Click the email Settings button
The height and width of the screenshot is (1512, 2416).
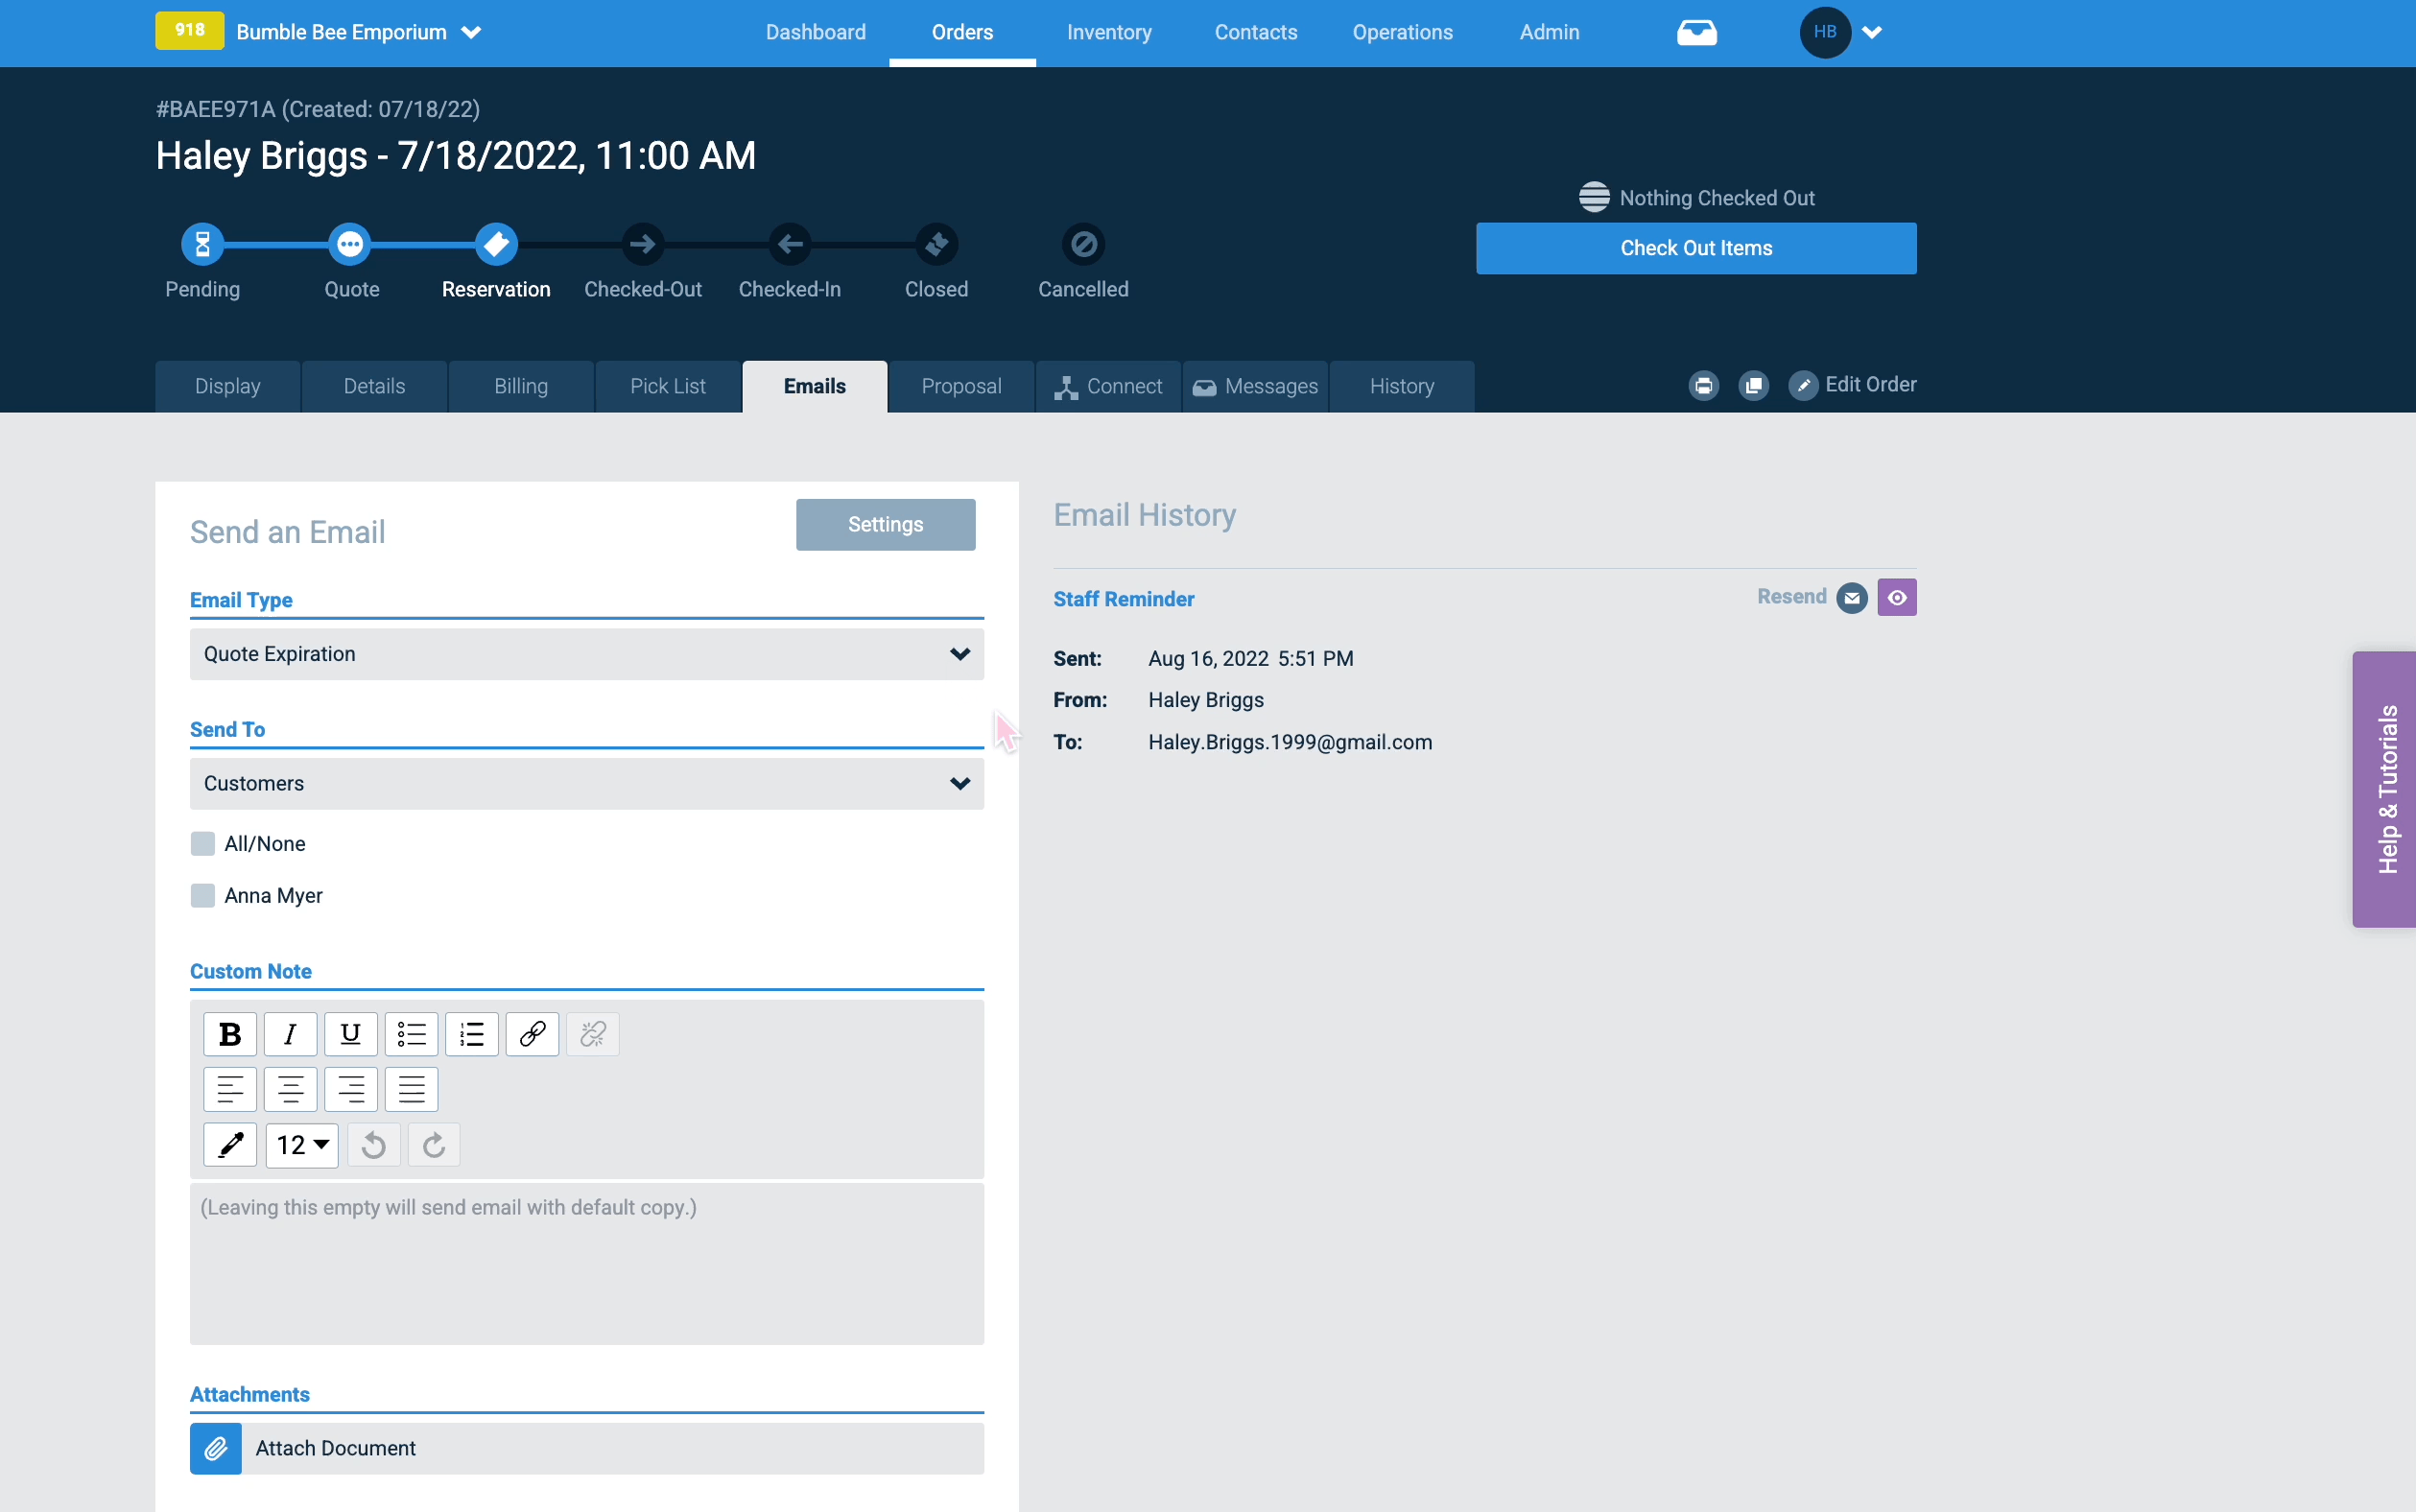click(886, 525)
